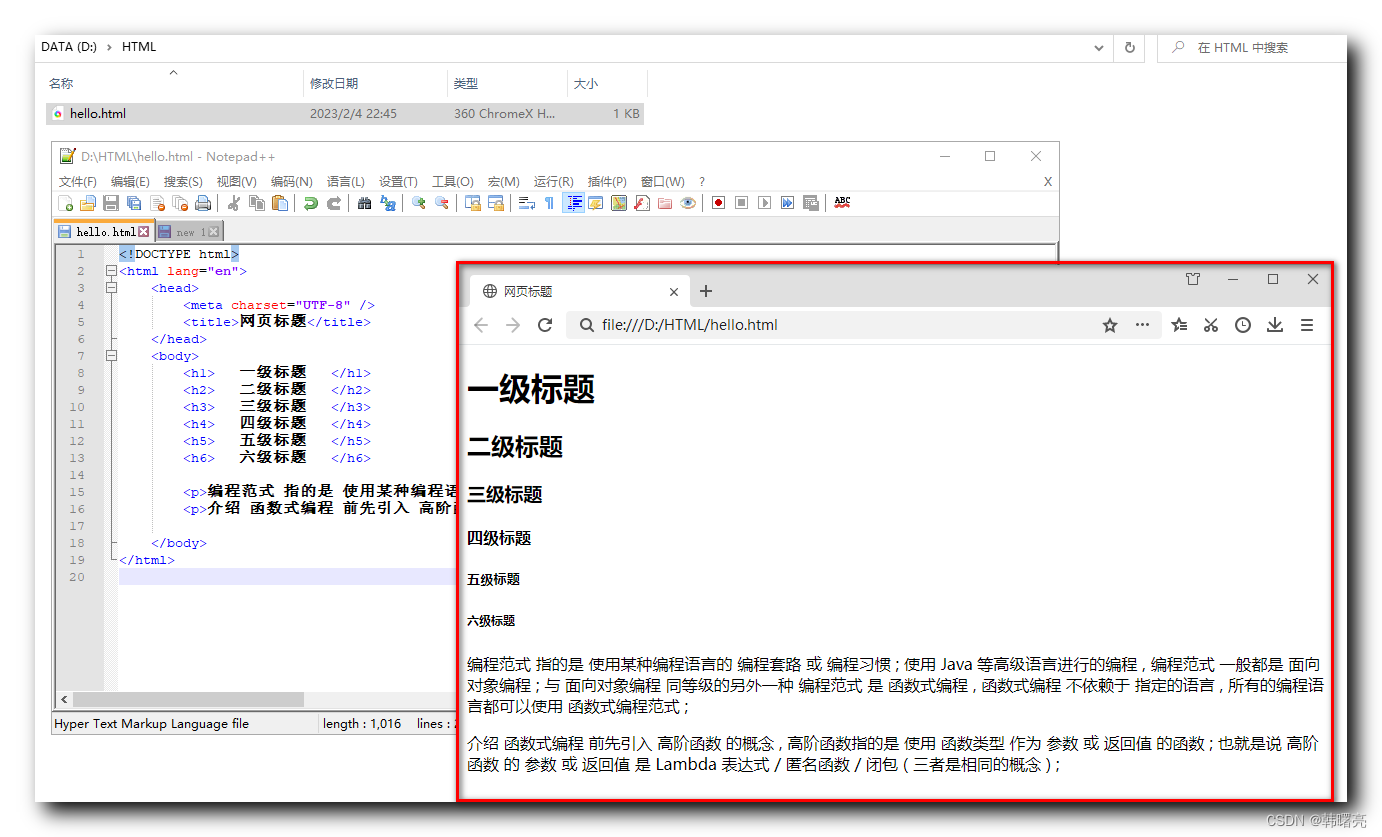Click Save All icon in Notepad++ toolbar

(x=134, y=203)
